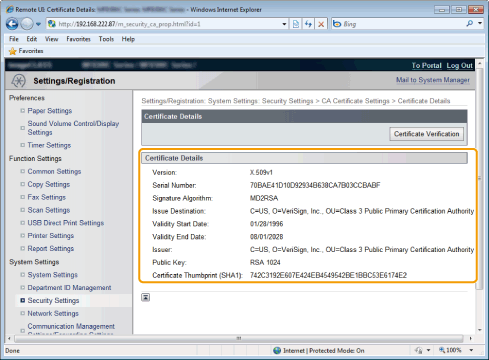Open Copy Settings in sidebar

point(49,184)
